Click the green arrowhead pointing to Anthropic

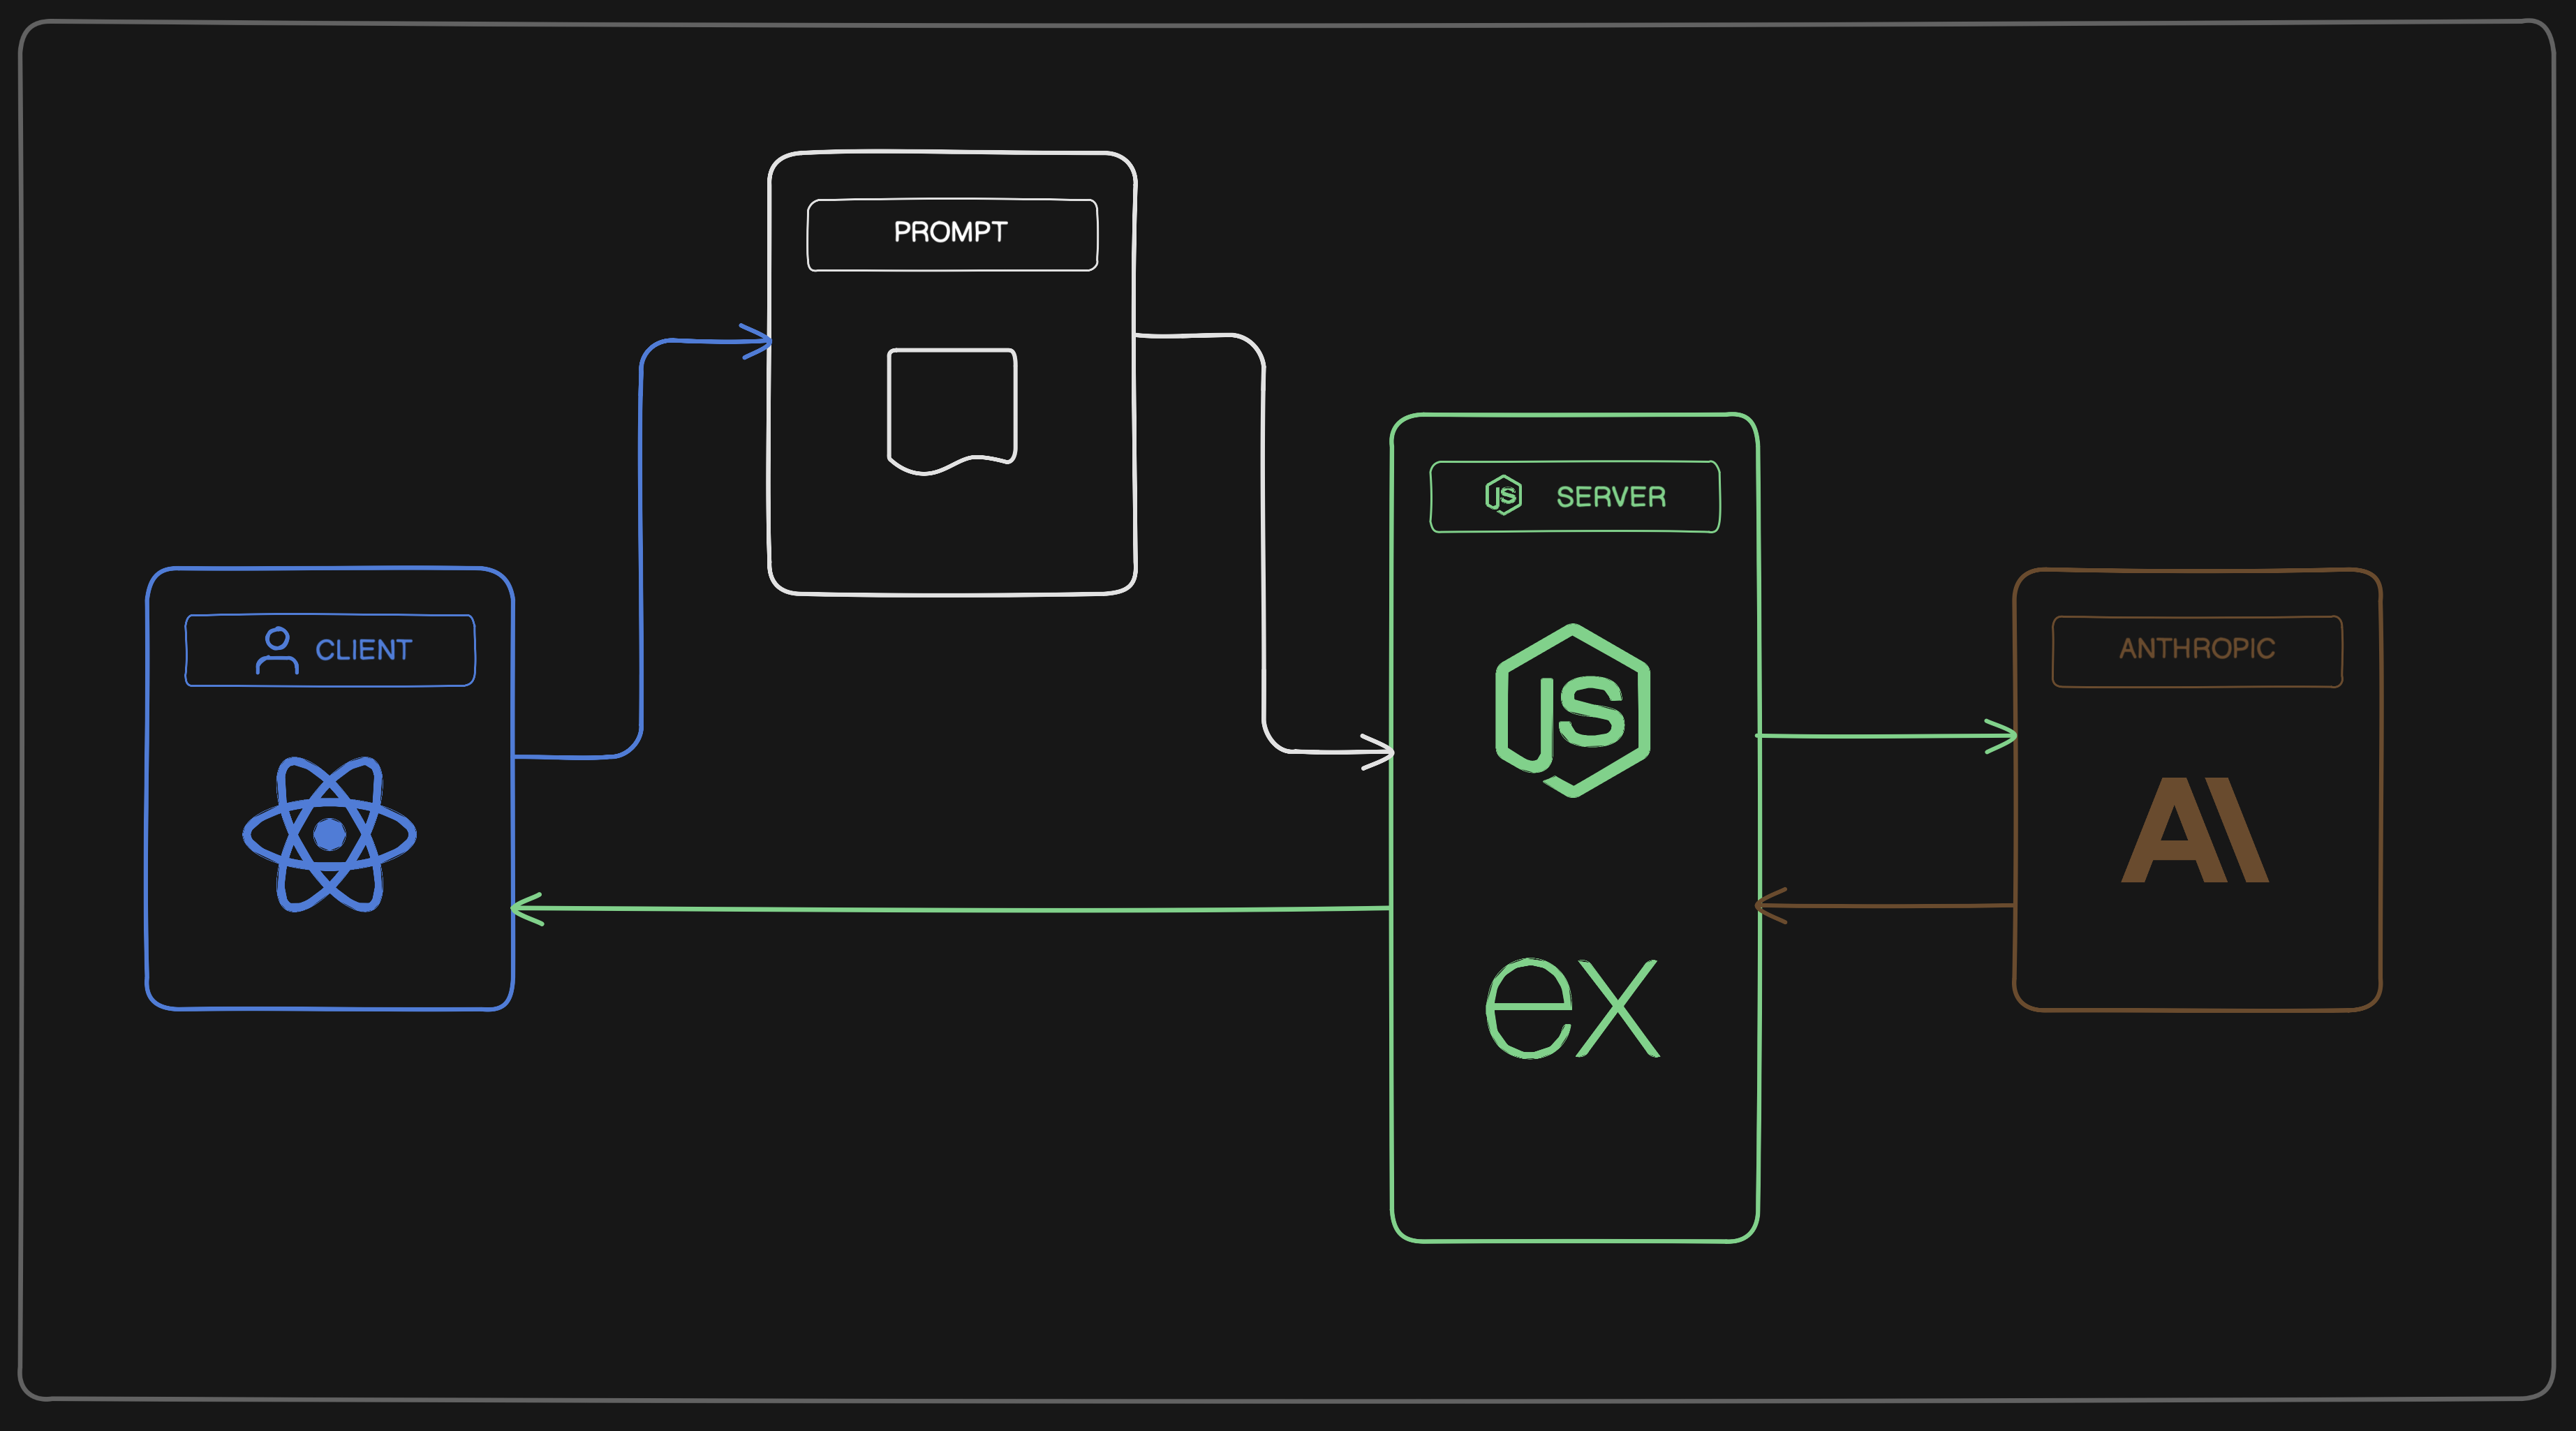coord(2004,736)
